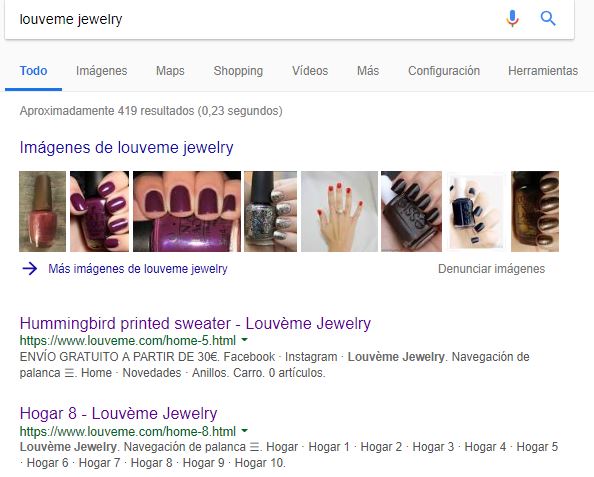Expand dropdown arrow next to home-5.html URL
The height and width of the screenshot is (477, 594).
pyautogui.click(x=245, y=340)
